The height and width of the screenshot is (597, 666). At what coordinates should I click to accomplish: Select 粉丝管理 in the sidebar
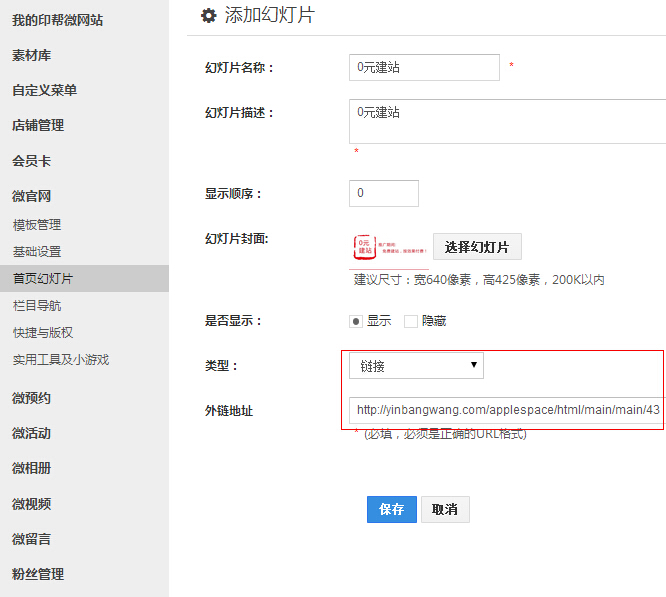(38, 574)
